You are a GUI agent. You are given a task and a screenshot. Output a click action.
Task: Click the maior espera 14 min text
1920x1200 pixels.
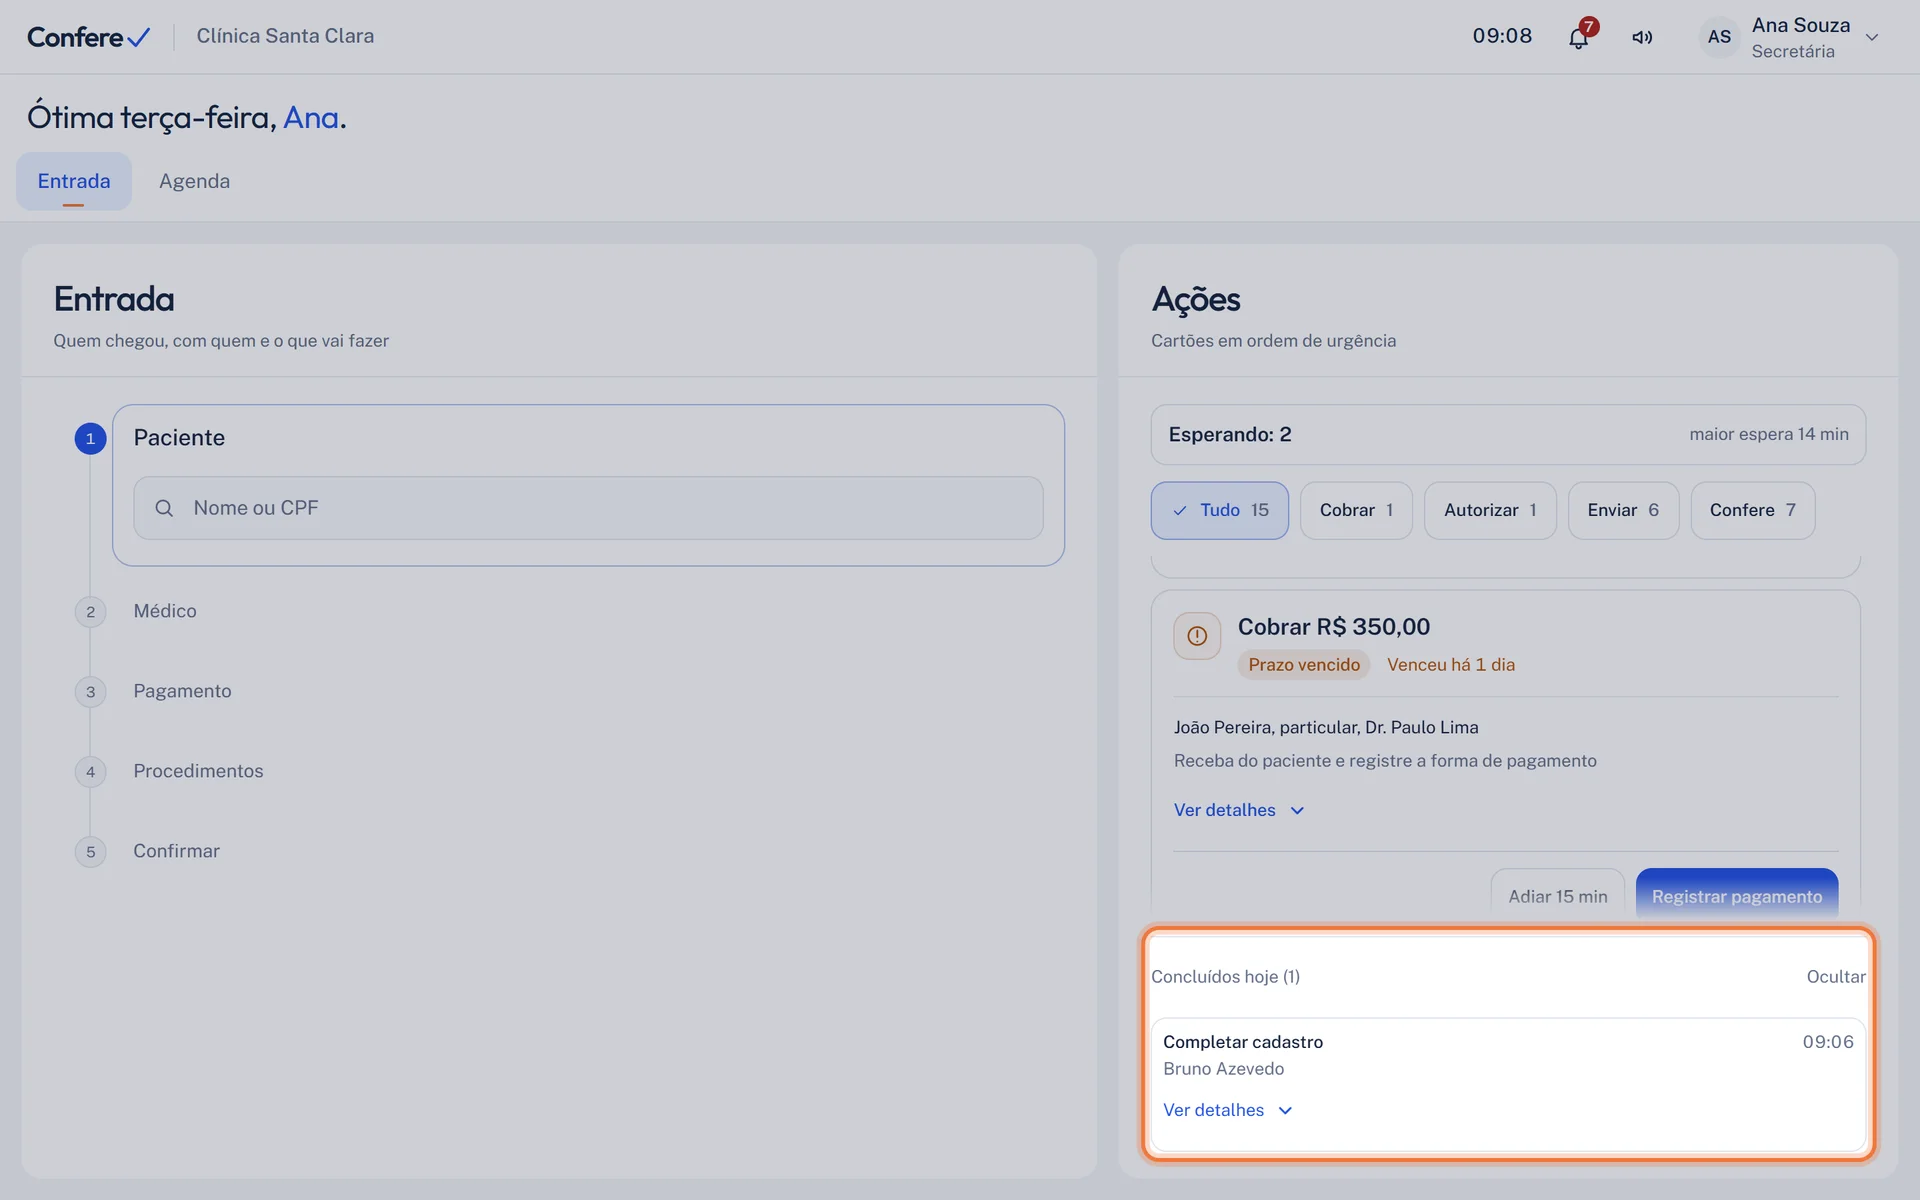1768,434
